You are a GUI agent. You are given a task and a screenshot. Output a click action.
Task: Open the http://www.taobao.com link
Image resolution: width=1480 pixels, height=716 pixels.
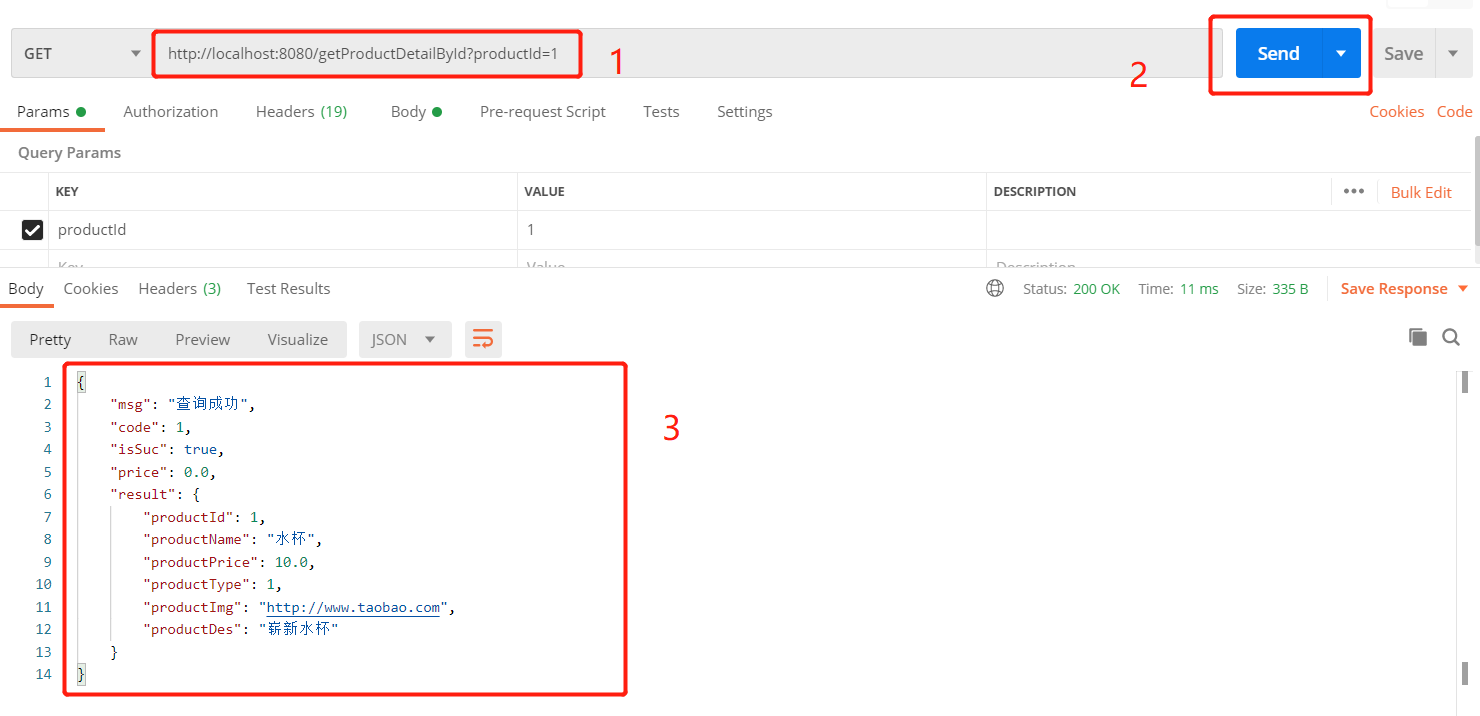point(353,607)
